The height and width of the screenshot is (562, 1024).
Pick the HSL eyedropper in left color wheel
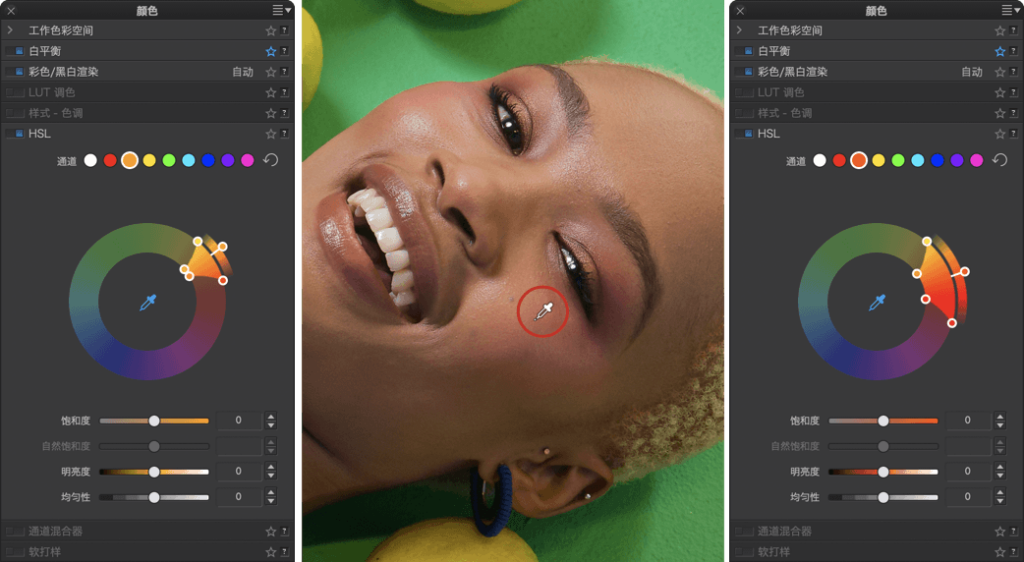coord(148,302)
